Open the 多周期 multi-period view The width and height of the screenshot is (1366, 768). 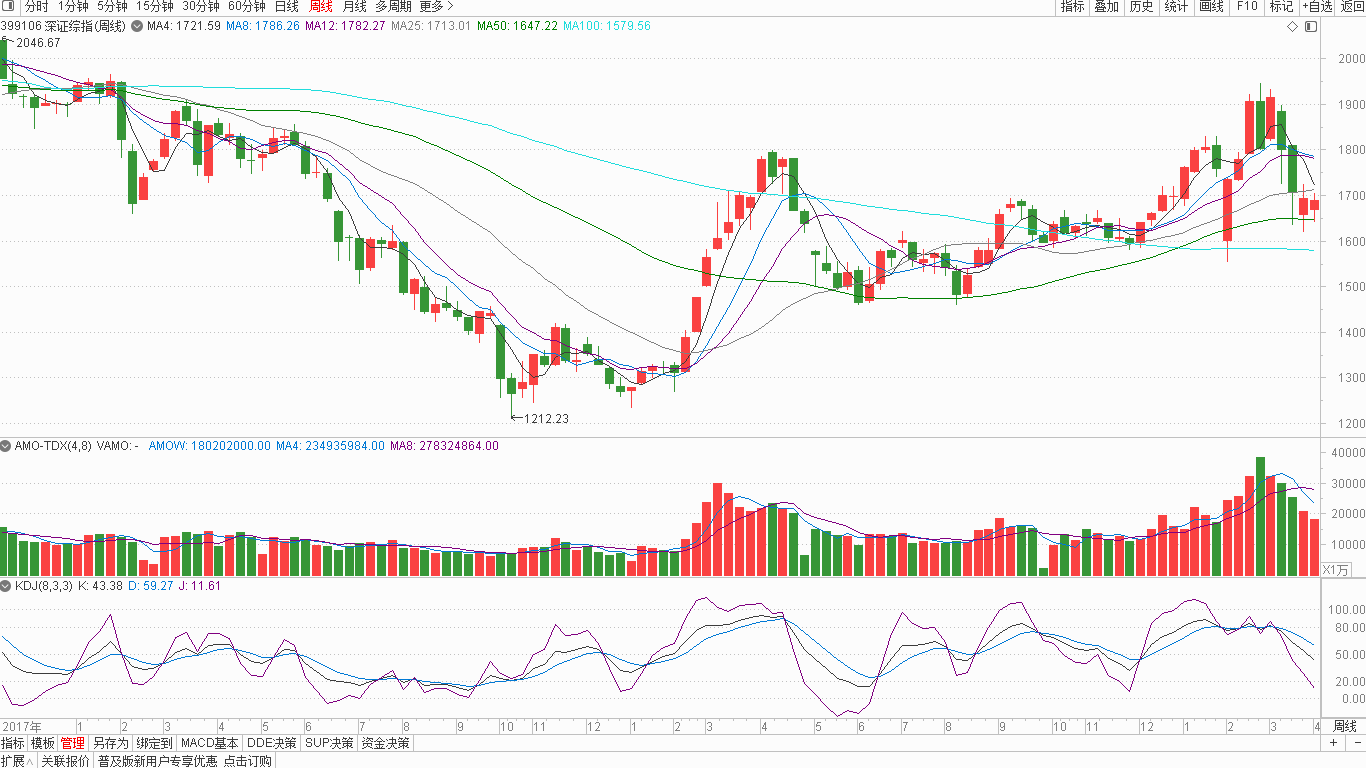click(x=394, y=7)
